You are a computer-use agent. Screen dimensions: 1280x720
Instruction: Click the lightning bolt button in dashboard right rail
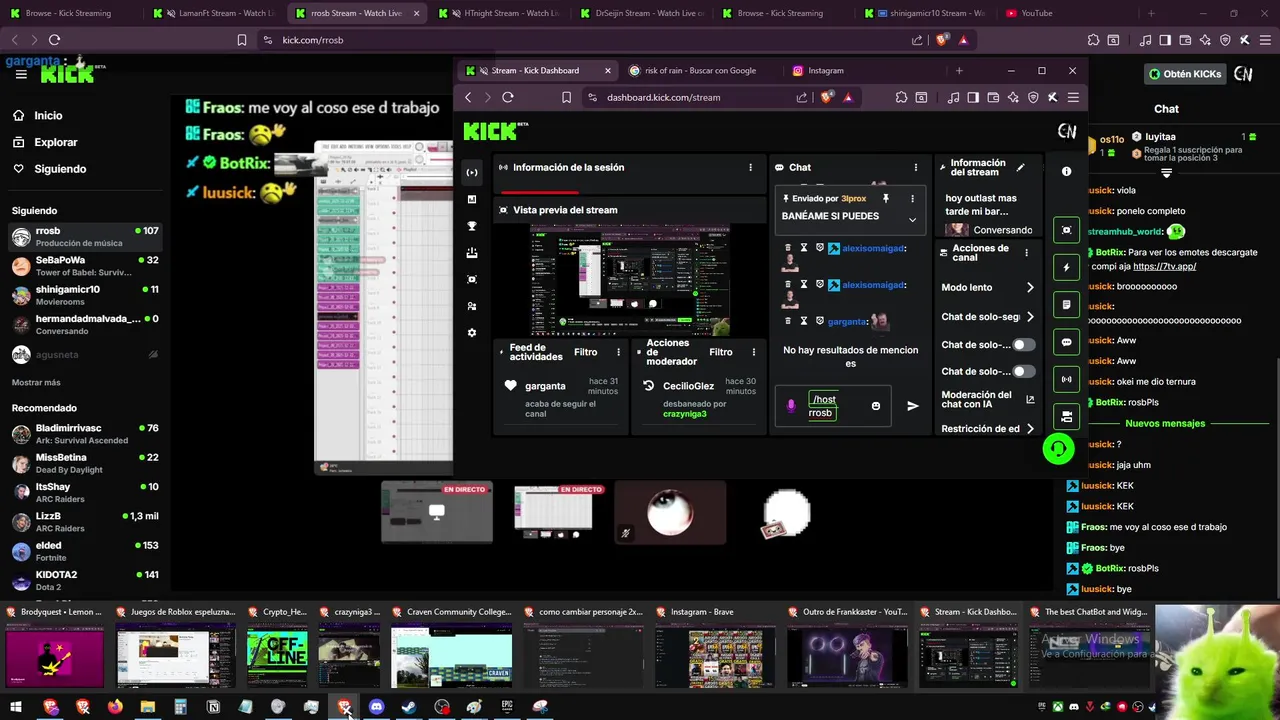1066,267
